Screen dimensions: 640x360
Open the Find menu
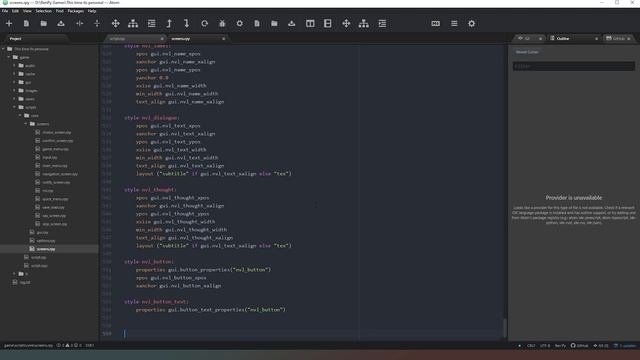(x=60, y=11)
